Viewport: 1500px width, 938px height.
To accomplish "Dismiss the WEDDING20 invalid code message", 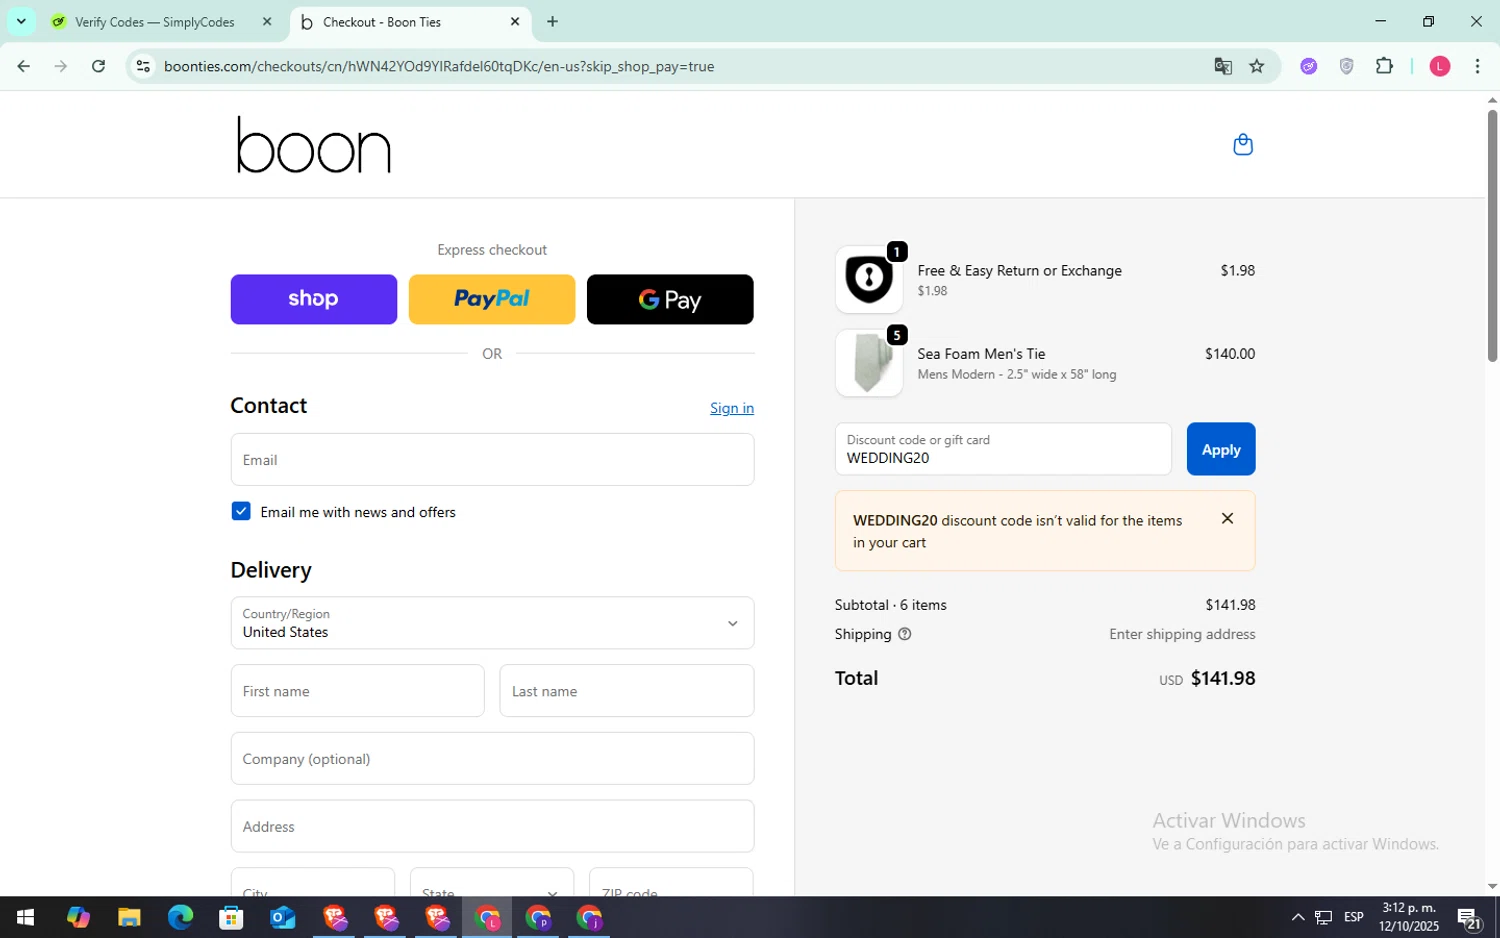I will click(1227, 518).
